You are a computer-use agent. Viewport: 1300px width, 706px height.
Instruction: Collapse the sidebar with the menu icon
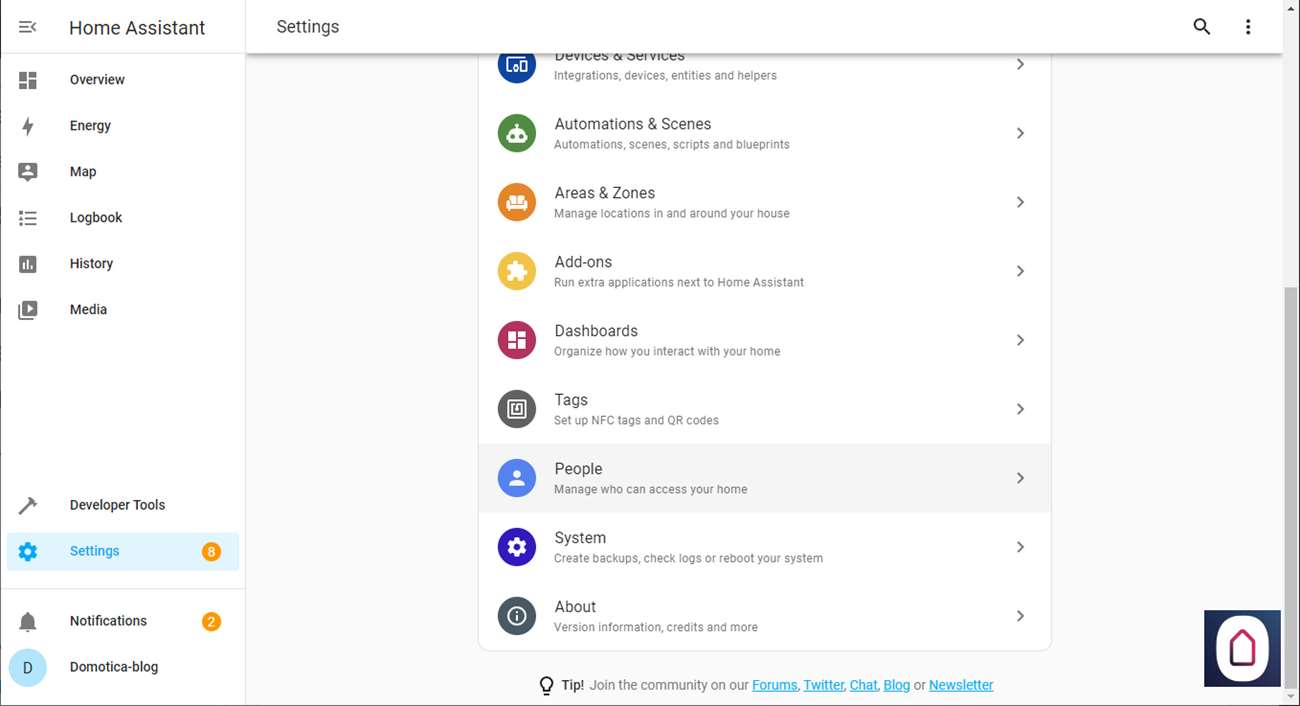(28, 27)
